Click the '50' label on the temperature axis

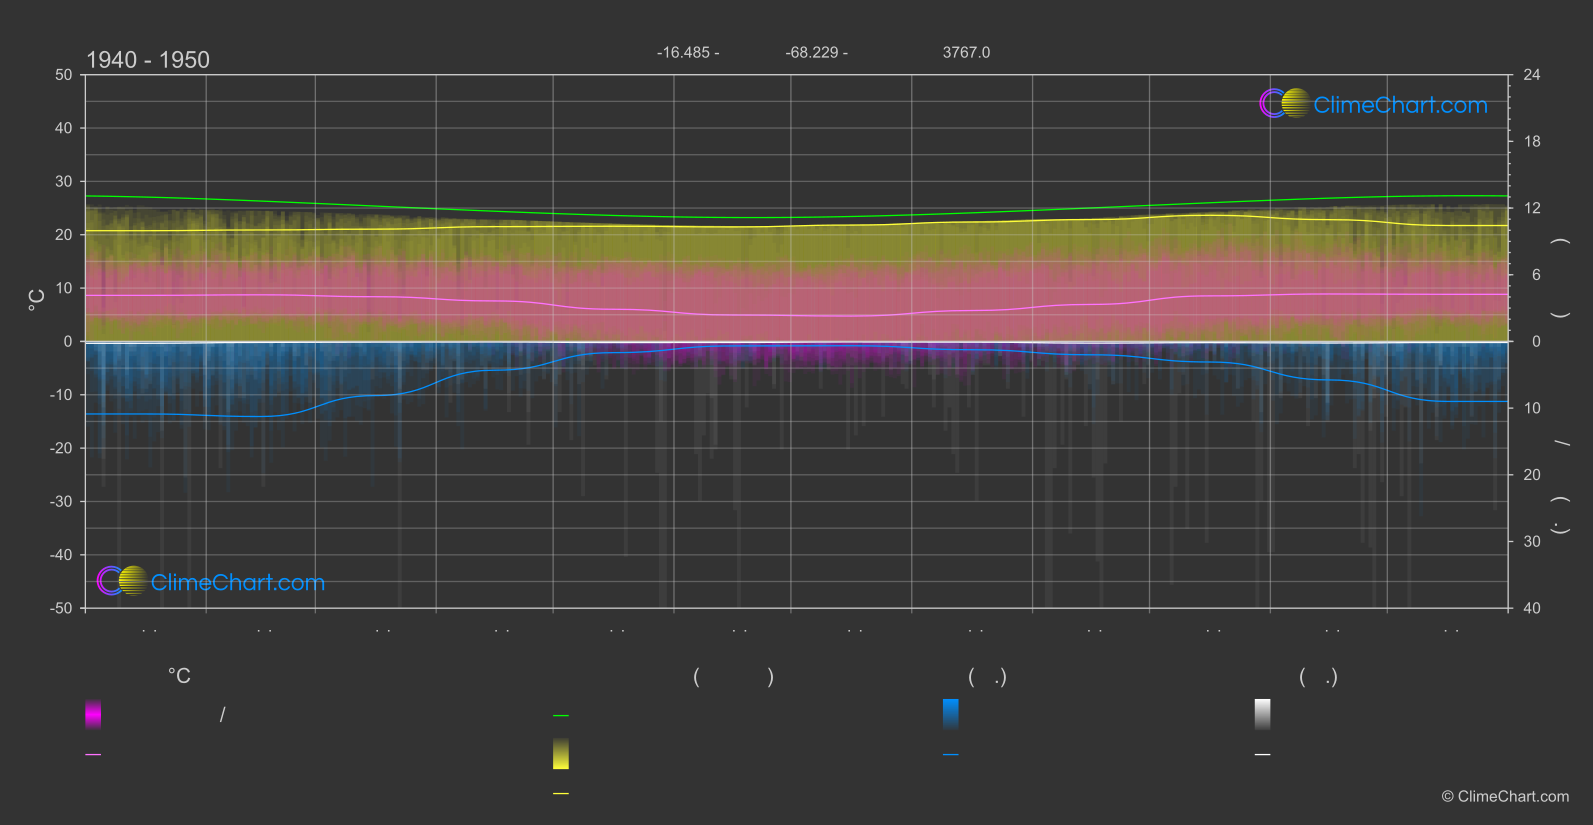(64, 75)
